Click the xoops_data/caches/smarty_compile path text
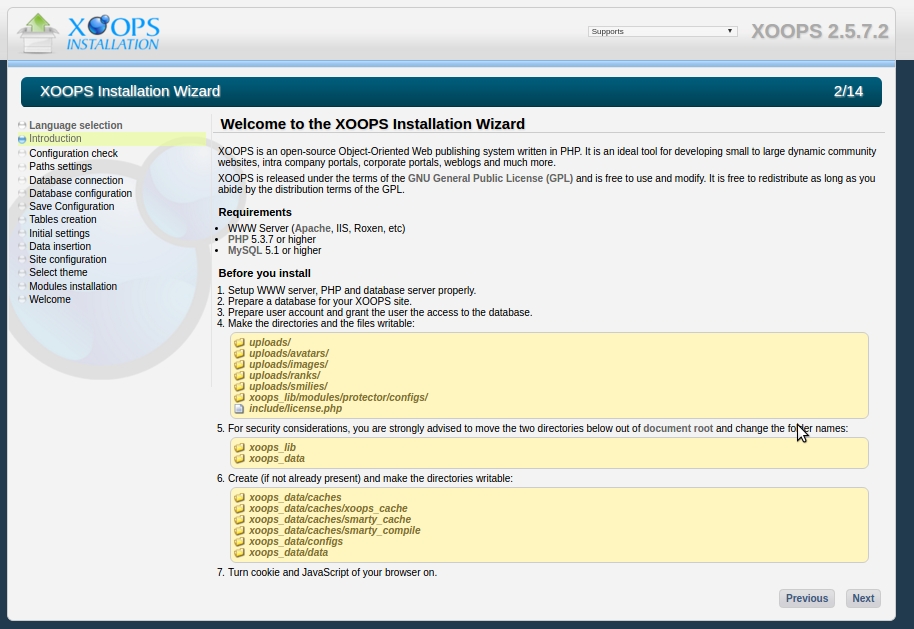Screen dimensions: 914x629 (335, 531)
